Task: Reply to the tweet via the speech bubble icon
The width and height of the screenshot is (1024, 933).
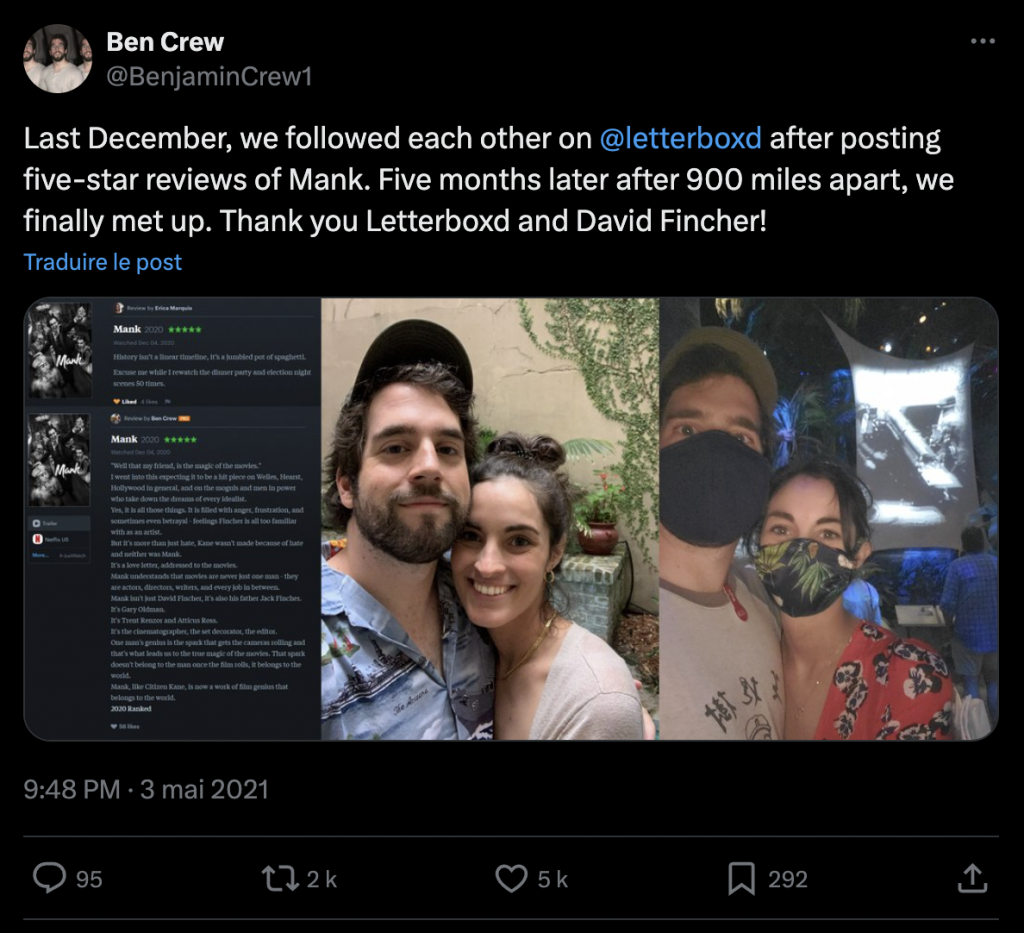Action: coord(49,879)
